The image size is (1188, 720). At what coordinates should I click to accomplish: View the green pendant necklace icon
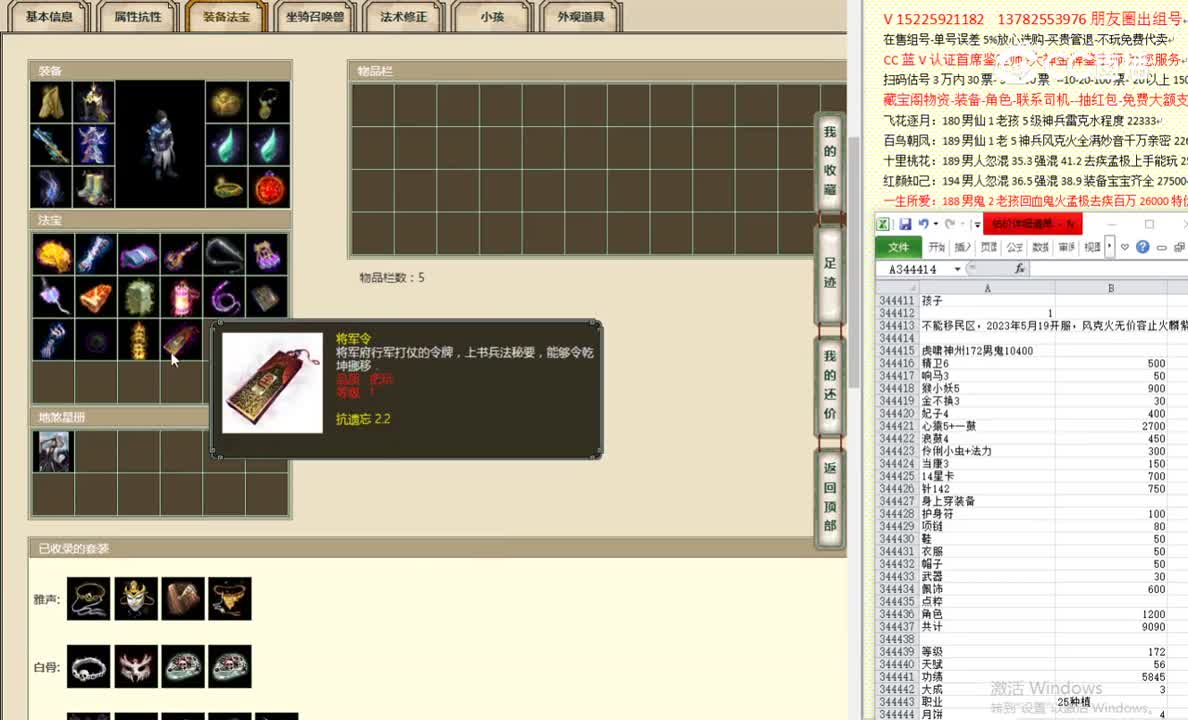269,102
